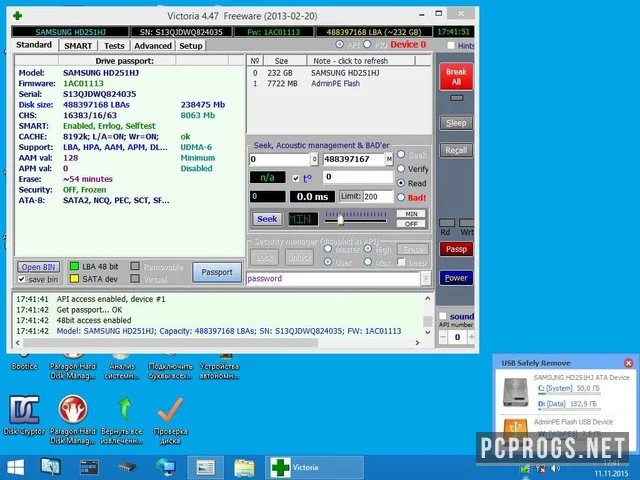The width and height of the screenshot is (640, 480).
Task: Click the Victoria taskbar button
Action: (314, 468)
